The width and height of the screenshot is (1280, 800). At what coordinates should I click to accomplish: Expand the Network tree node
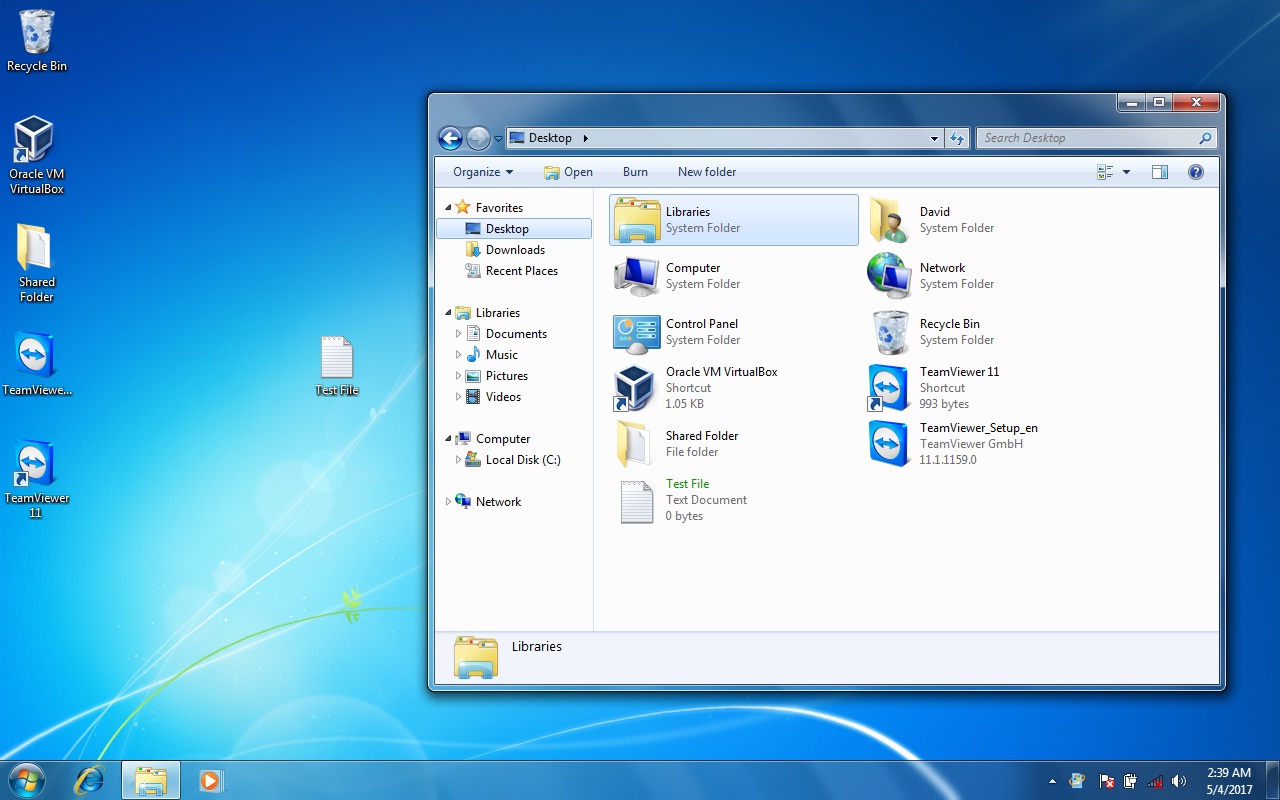[x=448, y=501]
